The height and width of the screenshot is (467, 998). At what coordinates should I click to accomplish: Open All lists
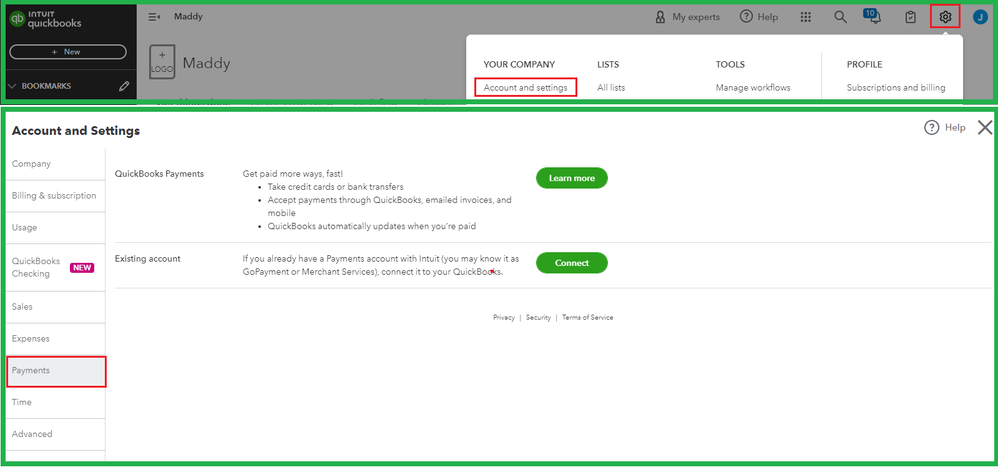point(611,88)
